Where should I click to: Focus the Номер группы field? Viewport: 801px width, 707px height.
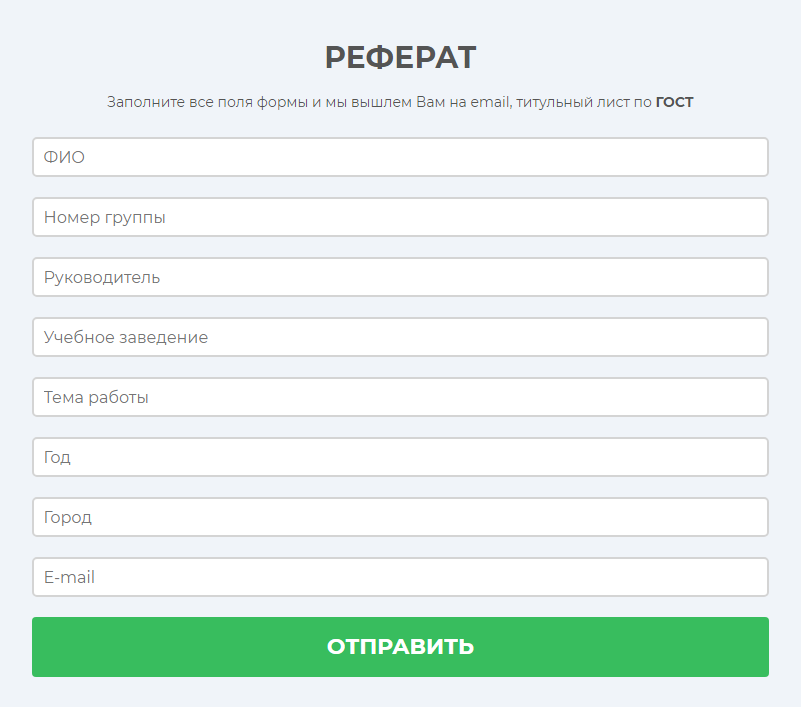coord(400,217)
